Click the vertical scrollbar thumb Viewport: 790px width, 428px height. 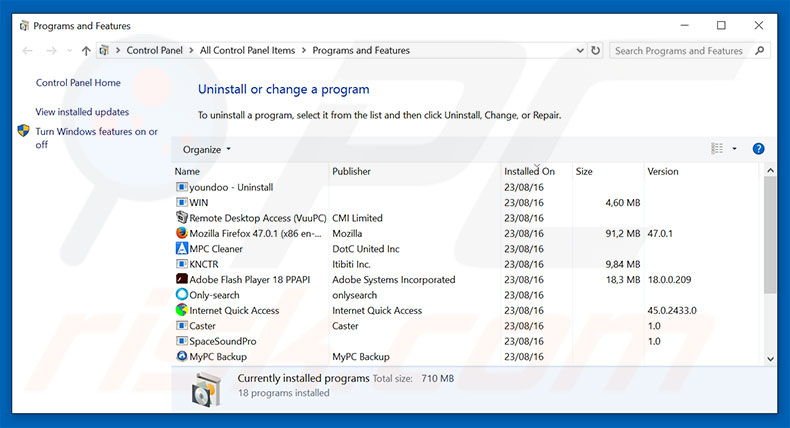(x=770, y=235)
